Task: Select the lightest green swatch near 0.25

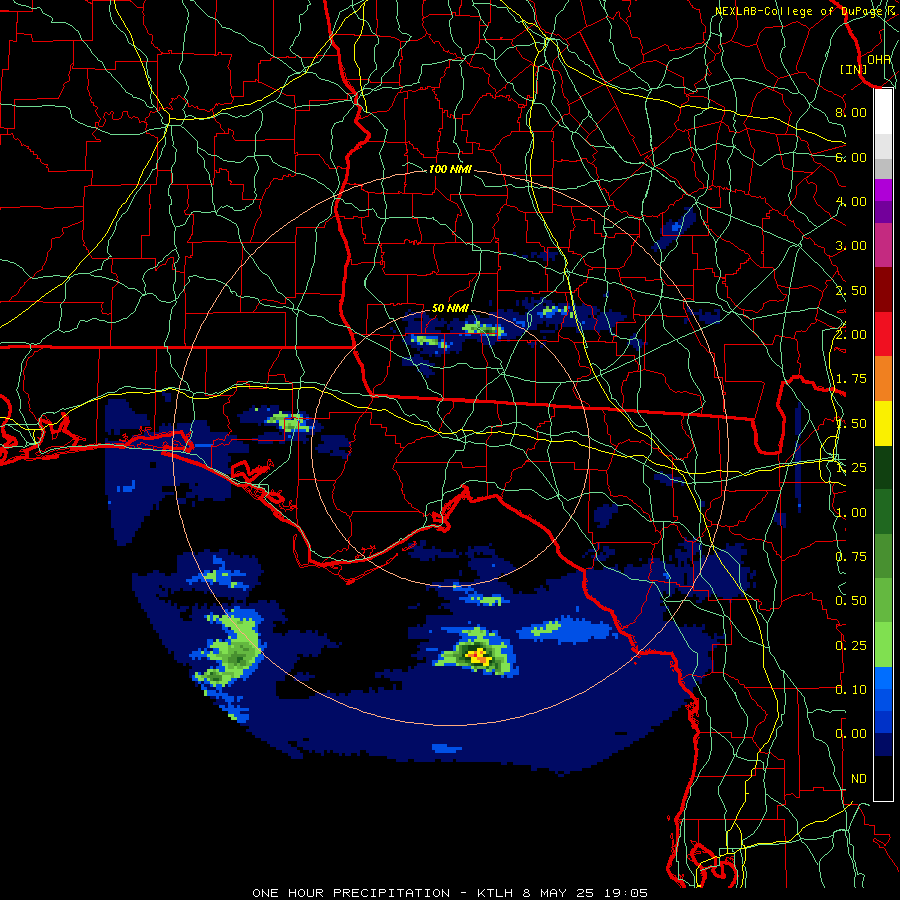Action: [x=883, y=645]
